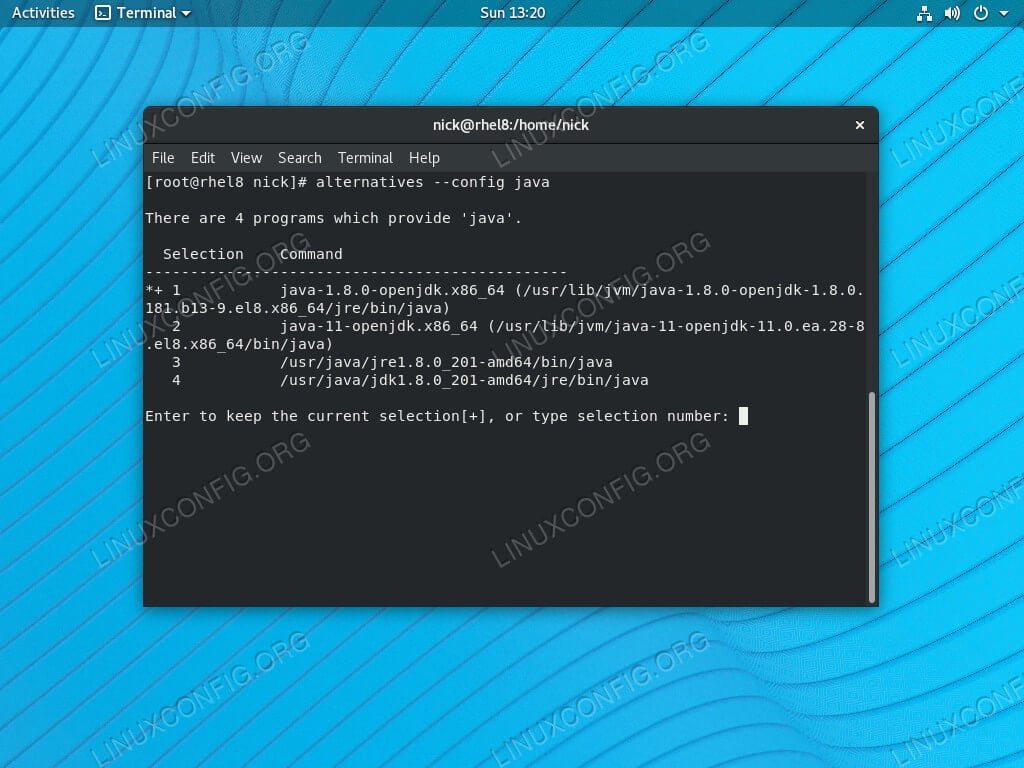Viewport: 1024px width, 768px height.
Task: Open the Edit menu
Action: point(202,158)
